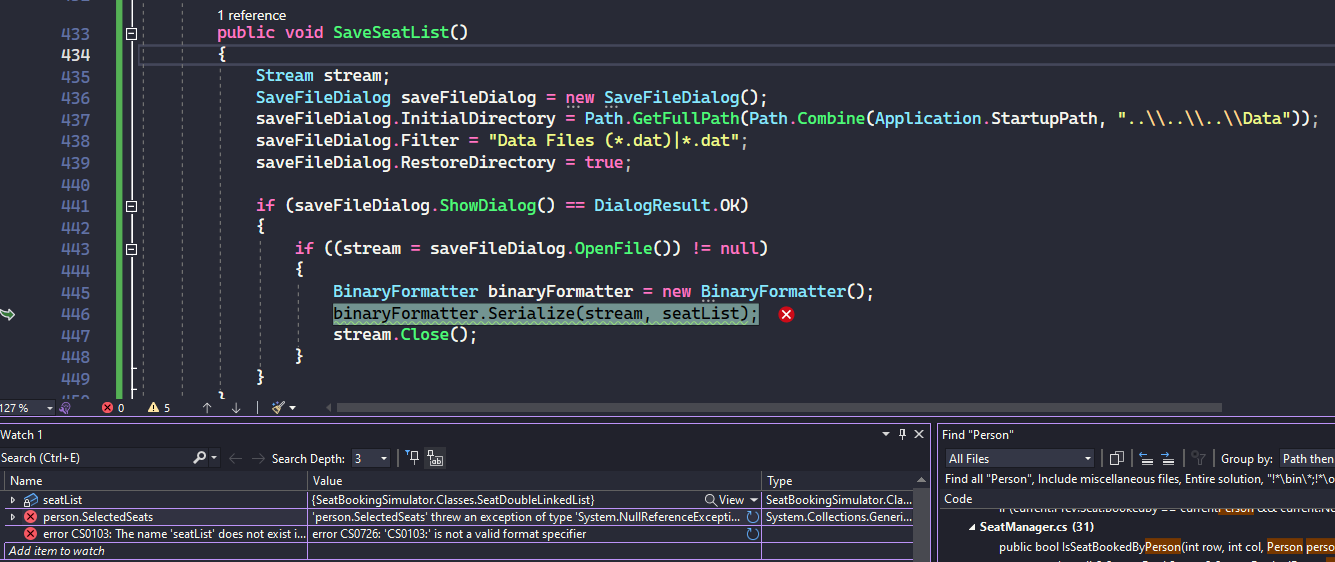Click the View visualizer button for seatList
Screen dimensions: 1335x562
[x=725, y=500]
